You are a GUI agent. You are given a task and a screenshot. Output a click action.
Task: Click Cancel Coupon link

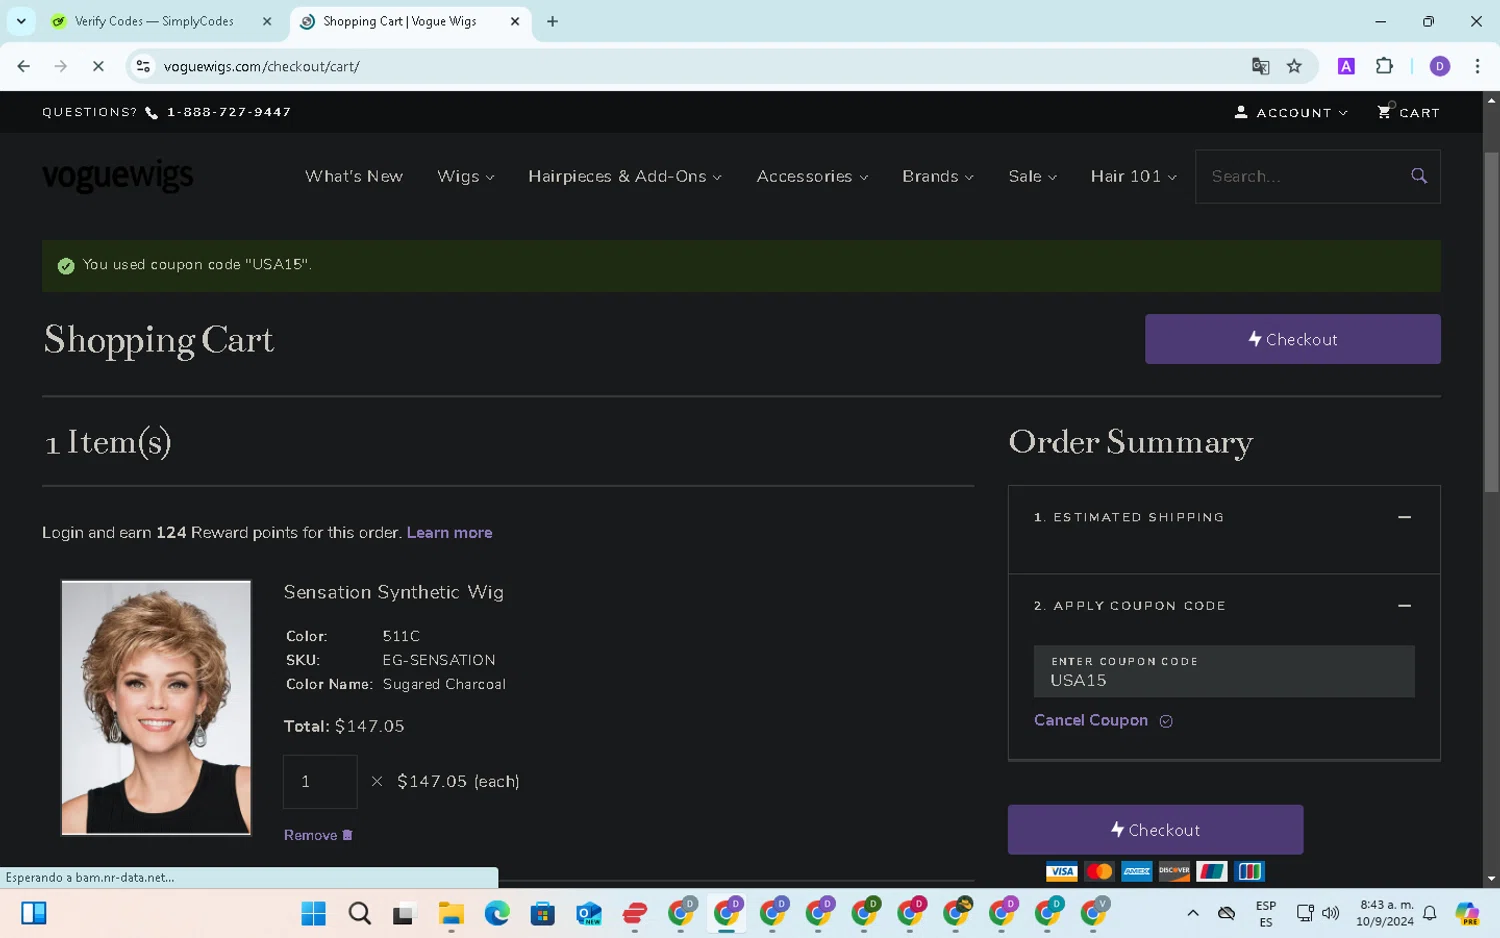(x=1091, y=720)
